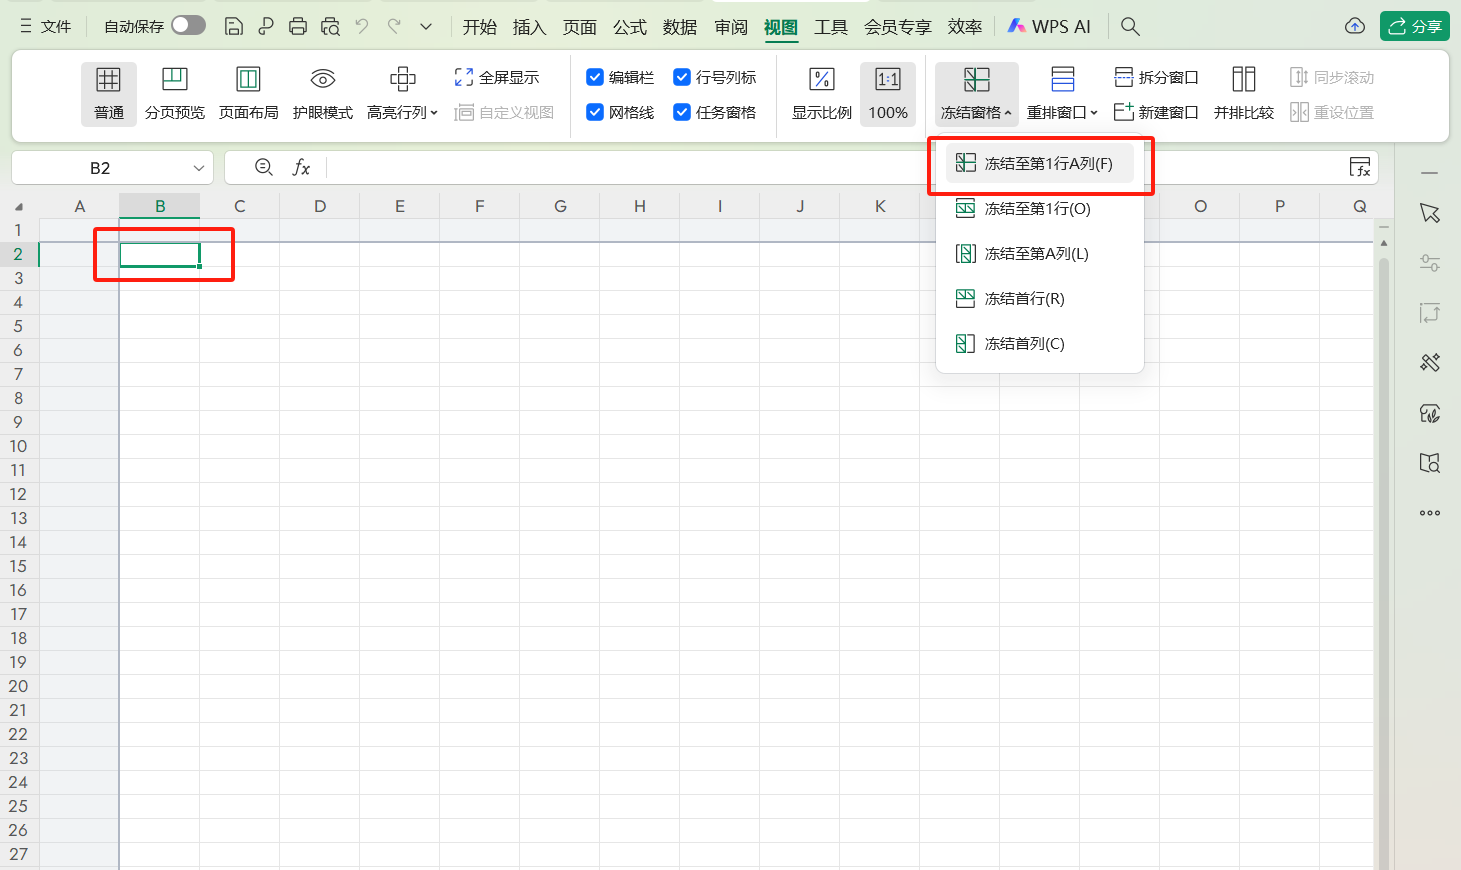Screen dimensions: 1461x870
Task: Open the 会员专享 tab
Action: tap(898, 27)
